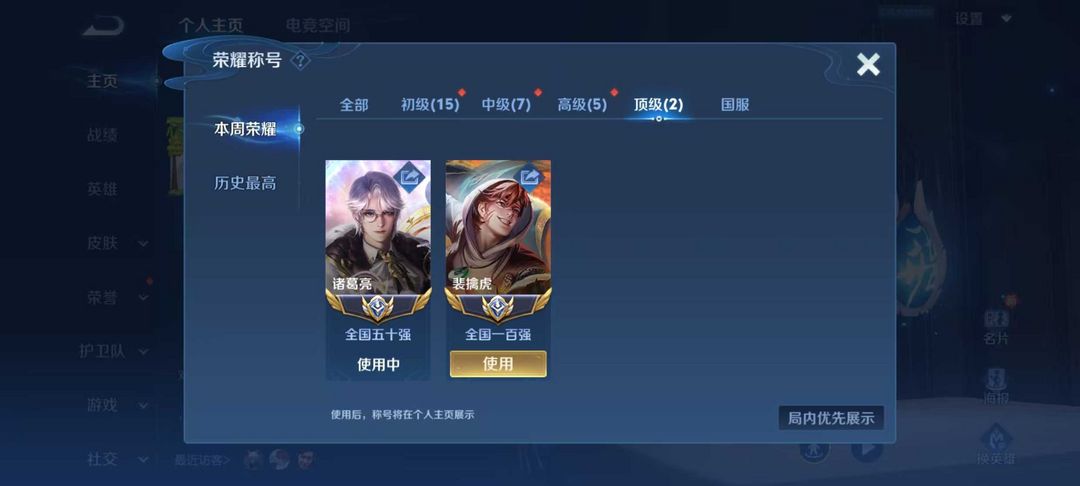Screen dimensions: 1080x486
Task: Expand the 荣誉 sidebar menu
Action: 117,297
